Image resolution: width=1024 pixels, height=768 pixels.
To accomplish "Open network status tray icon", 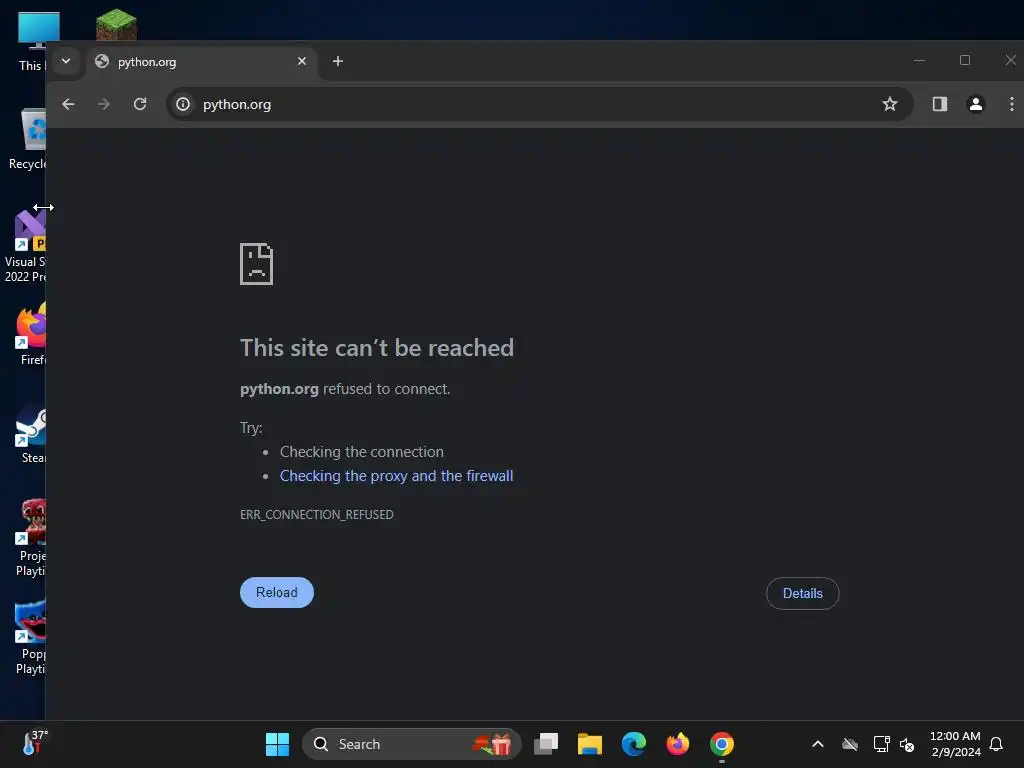I will tap(882, 744).
